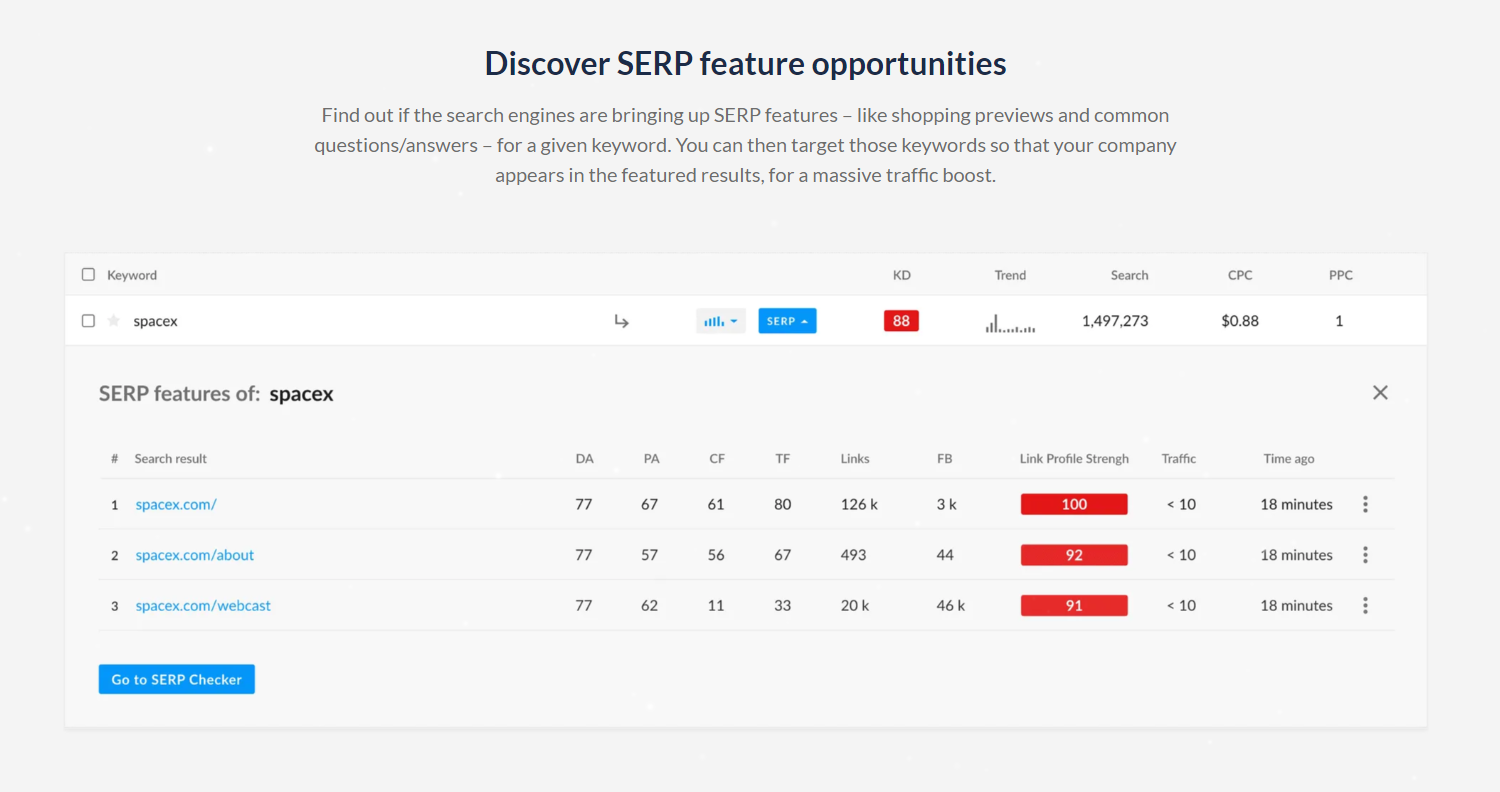Image resolution: width=1500 pixels, height=792 pixels.
Task: Click the Discover SERP feature opportunities heading
Action: tap(746, 63)
